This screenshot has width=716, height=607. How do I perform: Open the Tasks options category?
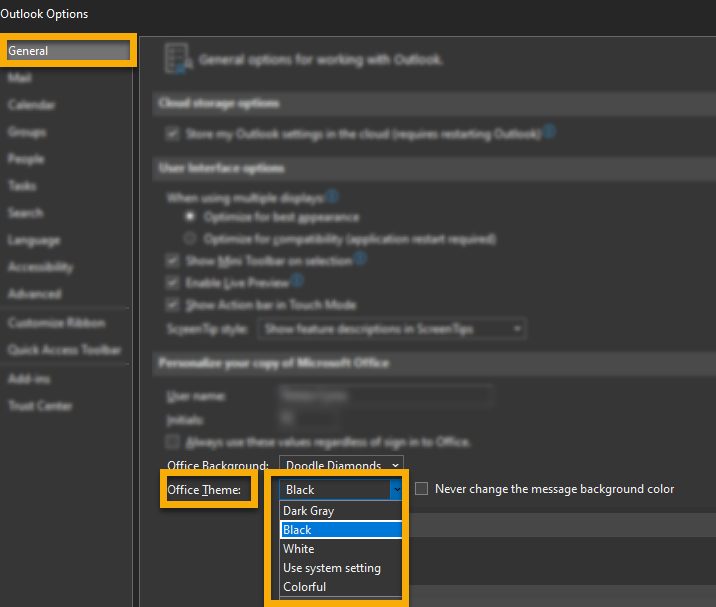click(x=22, y=186)
